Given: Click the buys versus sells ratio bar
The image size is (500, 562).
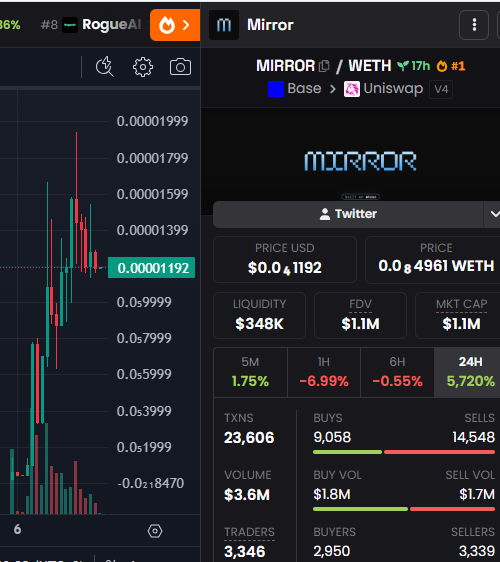Looking at the screenshot, I should coord(404,452).
